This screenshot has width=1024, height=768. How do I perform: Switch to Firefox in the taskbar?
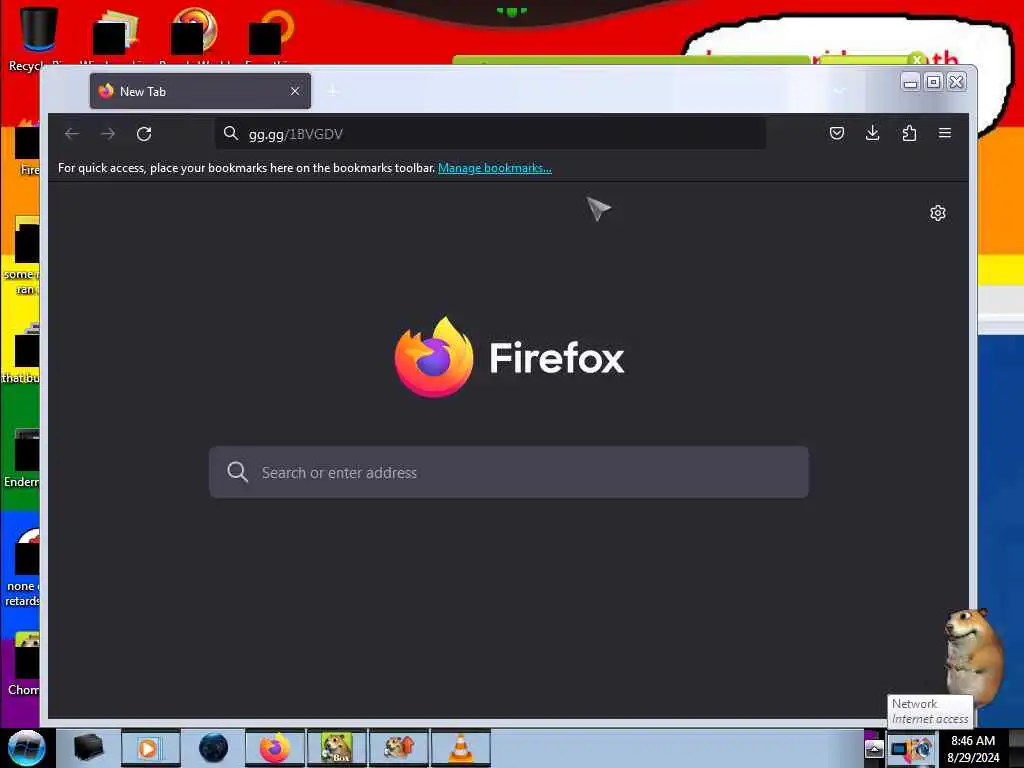(x=274, y=748)
